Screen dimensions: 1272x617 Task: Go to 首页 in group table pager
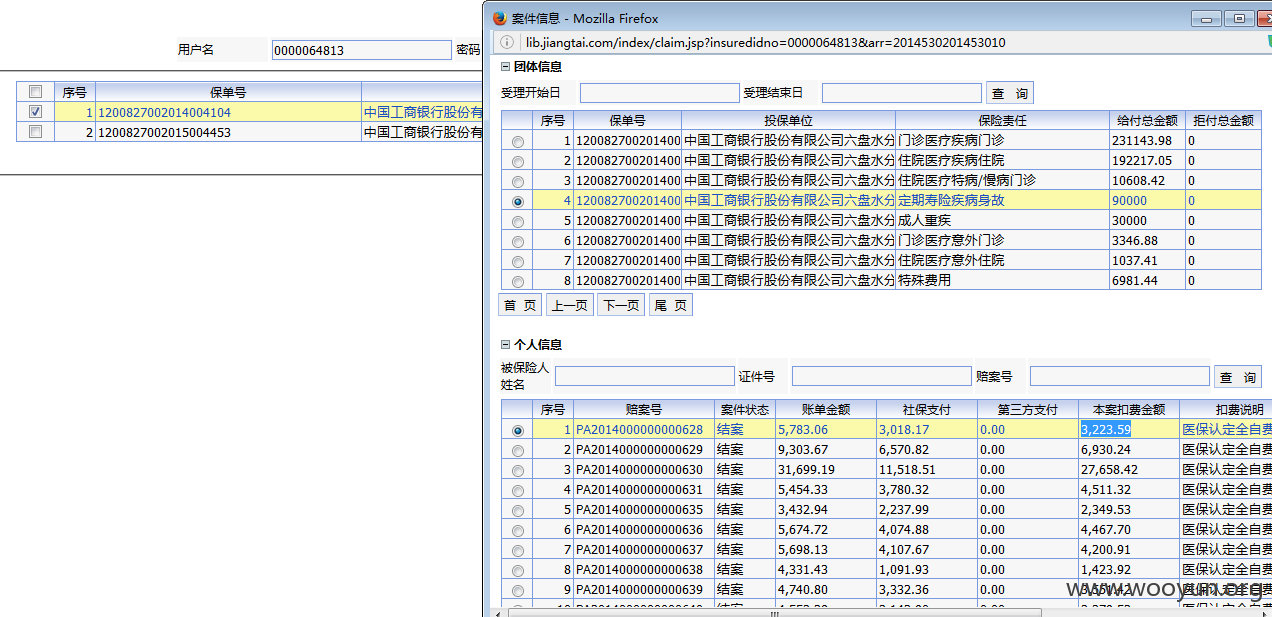coord(520,305)
